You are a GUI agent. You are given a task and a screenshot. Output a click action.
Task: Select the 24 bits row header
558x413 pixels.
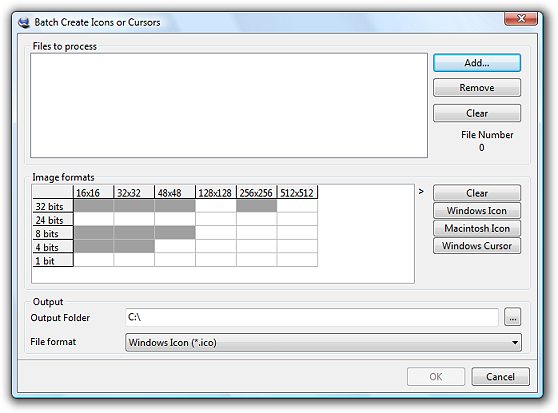click(53, 219)
